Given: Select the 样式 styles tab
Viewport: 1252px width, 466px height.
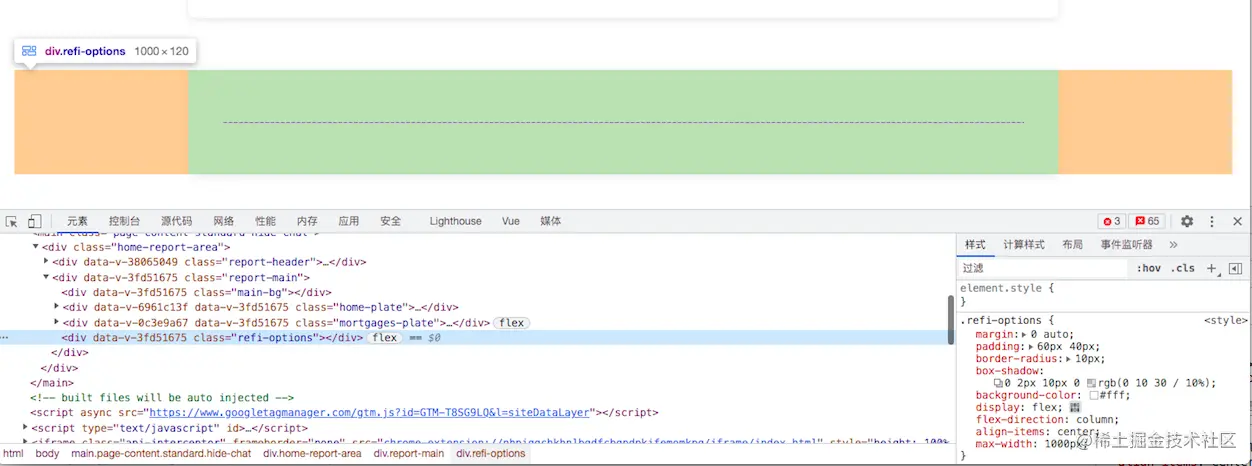Looking at the screenshot, I should coord(975,244).
